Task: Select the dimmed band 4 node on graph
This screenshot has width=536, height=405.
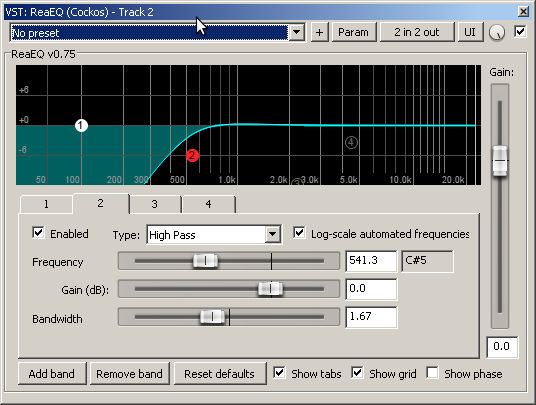Action: 351,143
